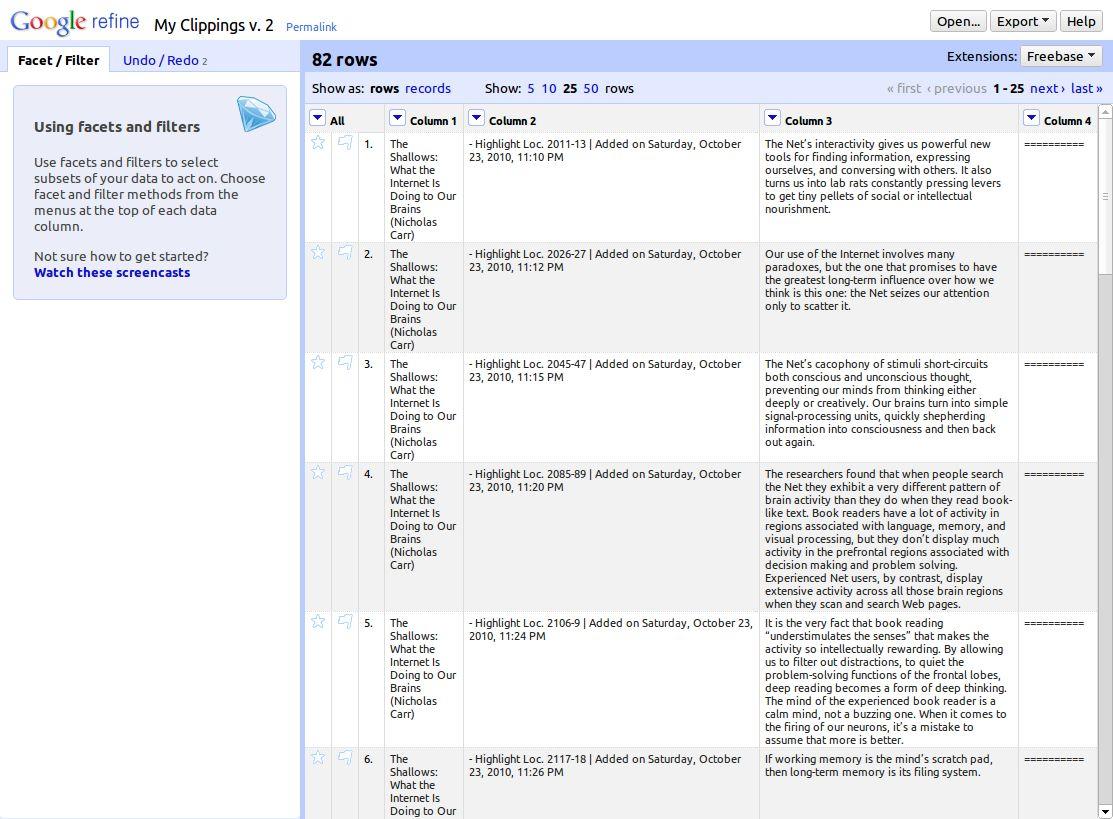Click the Highlight Loc. 2026-27 cell

611,297
